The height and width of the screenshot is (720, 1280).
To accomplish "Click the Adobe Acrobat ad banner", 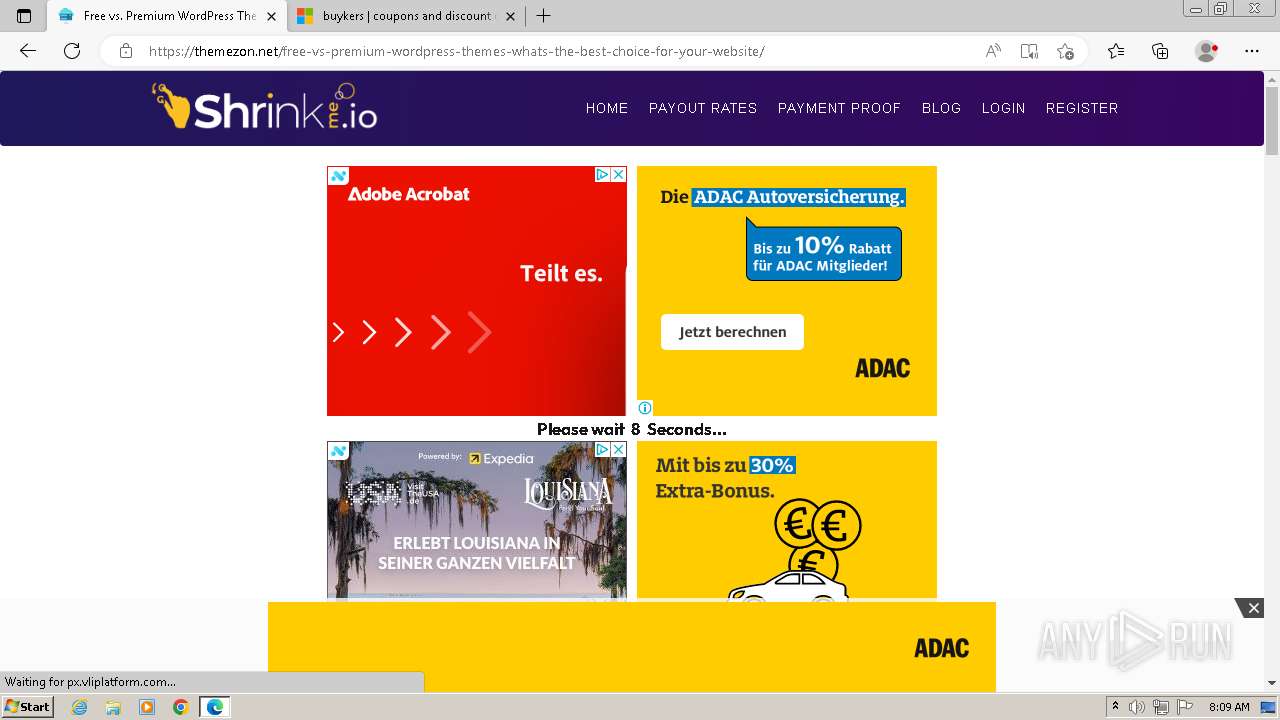I will click(x=477, y=291).
